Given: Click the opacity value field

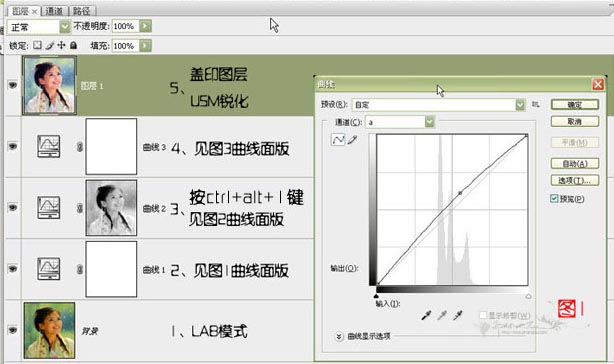Looking at the screenshot, I should [125, 26].
